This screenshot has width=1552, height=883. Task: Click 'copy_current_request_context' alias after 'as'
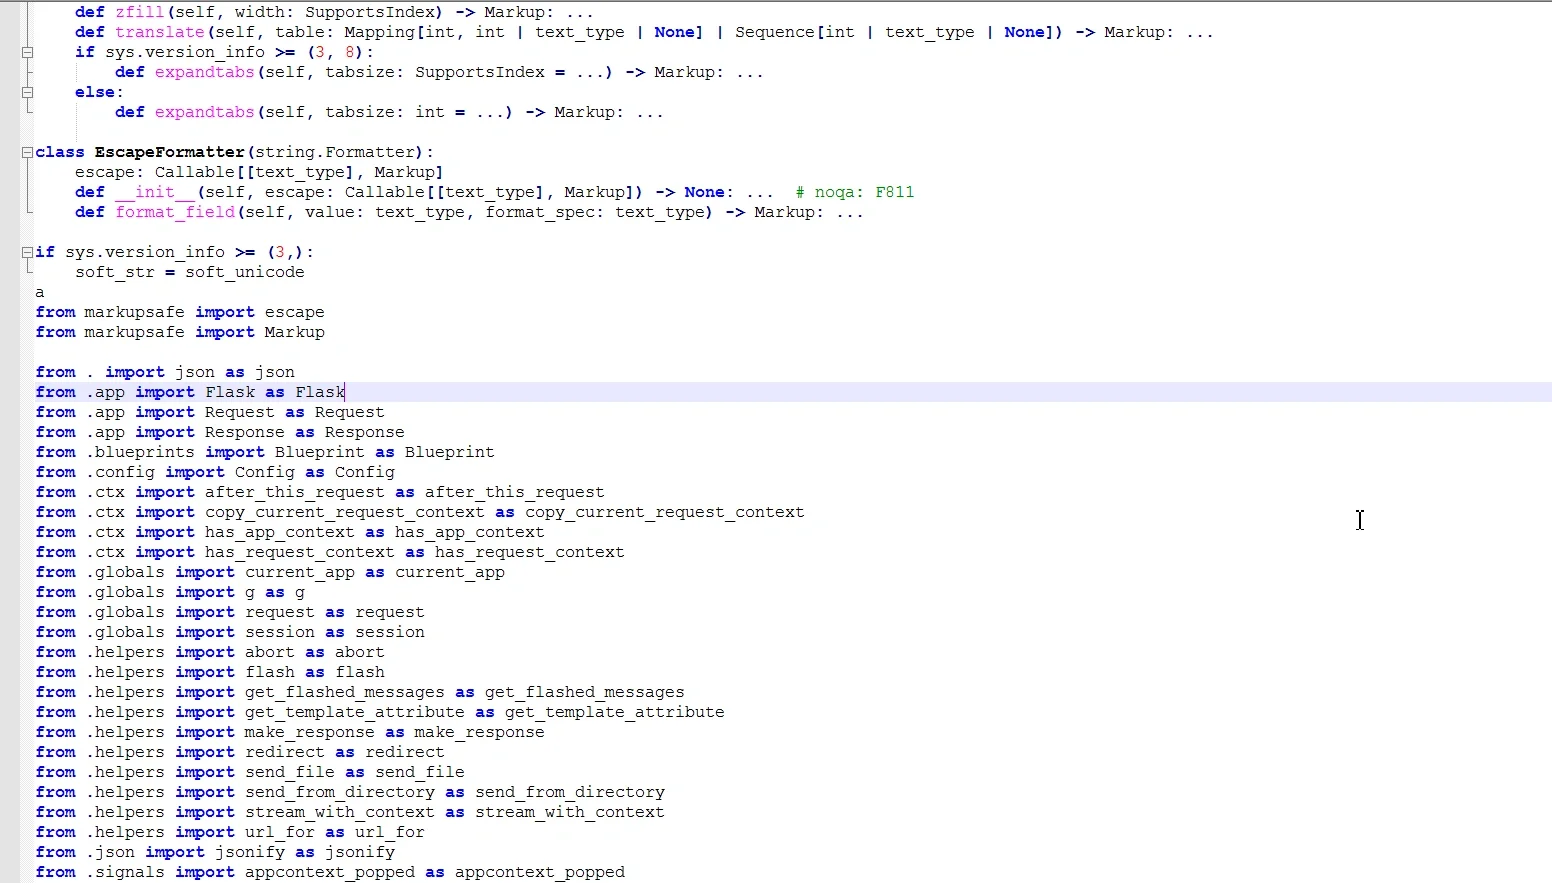click(664, 512)
